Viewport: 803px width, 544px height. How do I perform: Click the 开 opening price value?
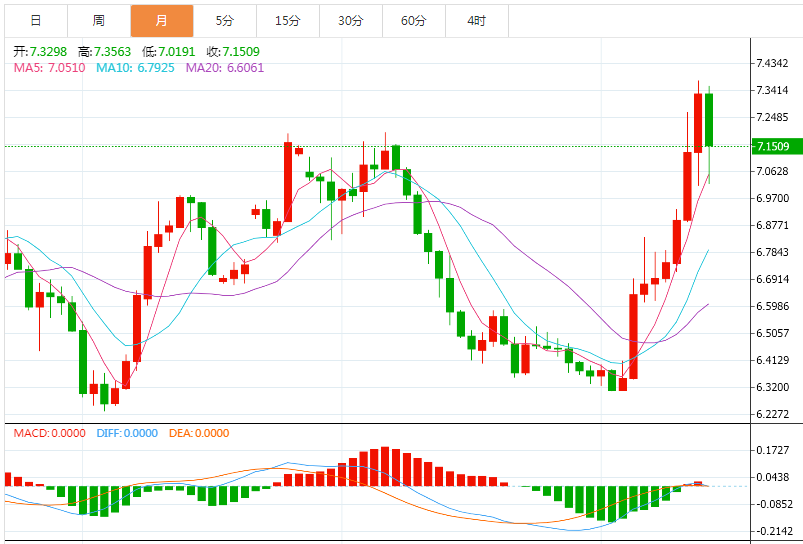[48, 51]
